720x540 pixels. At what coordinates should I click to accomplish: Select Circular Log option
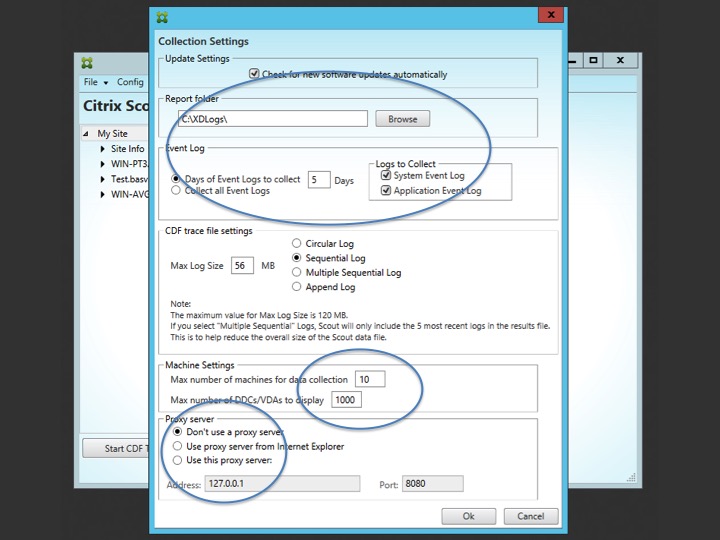coord(297,243)
